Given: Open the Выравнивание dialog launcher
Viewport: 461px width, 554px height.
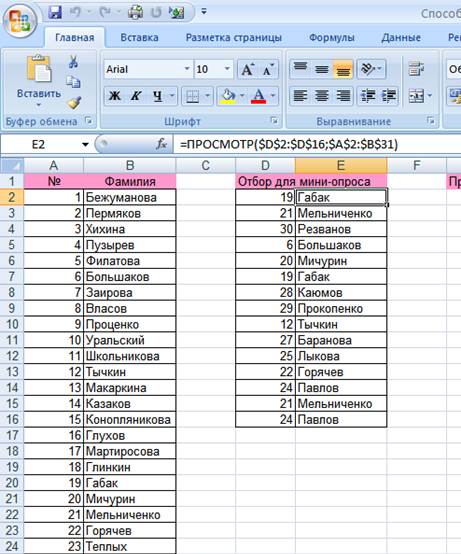Looking at the screenshot, I should pos(431,121).
